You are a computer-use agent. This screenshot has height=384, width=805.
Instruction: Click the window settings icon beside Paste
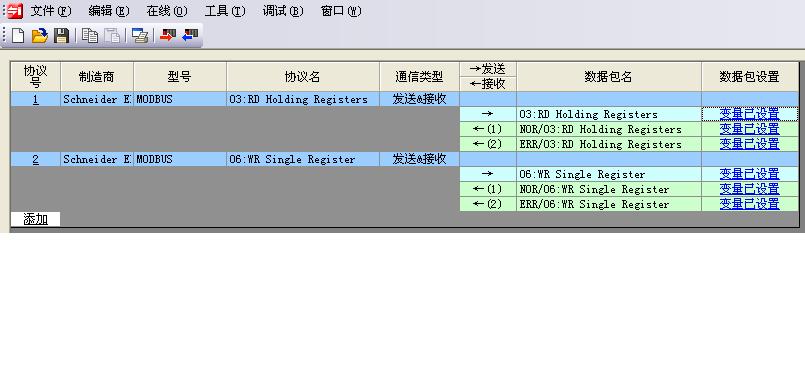(x=140, y=35)
